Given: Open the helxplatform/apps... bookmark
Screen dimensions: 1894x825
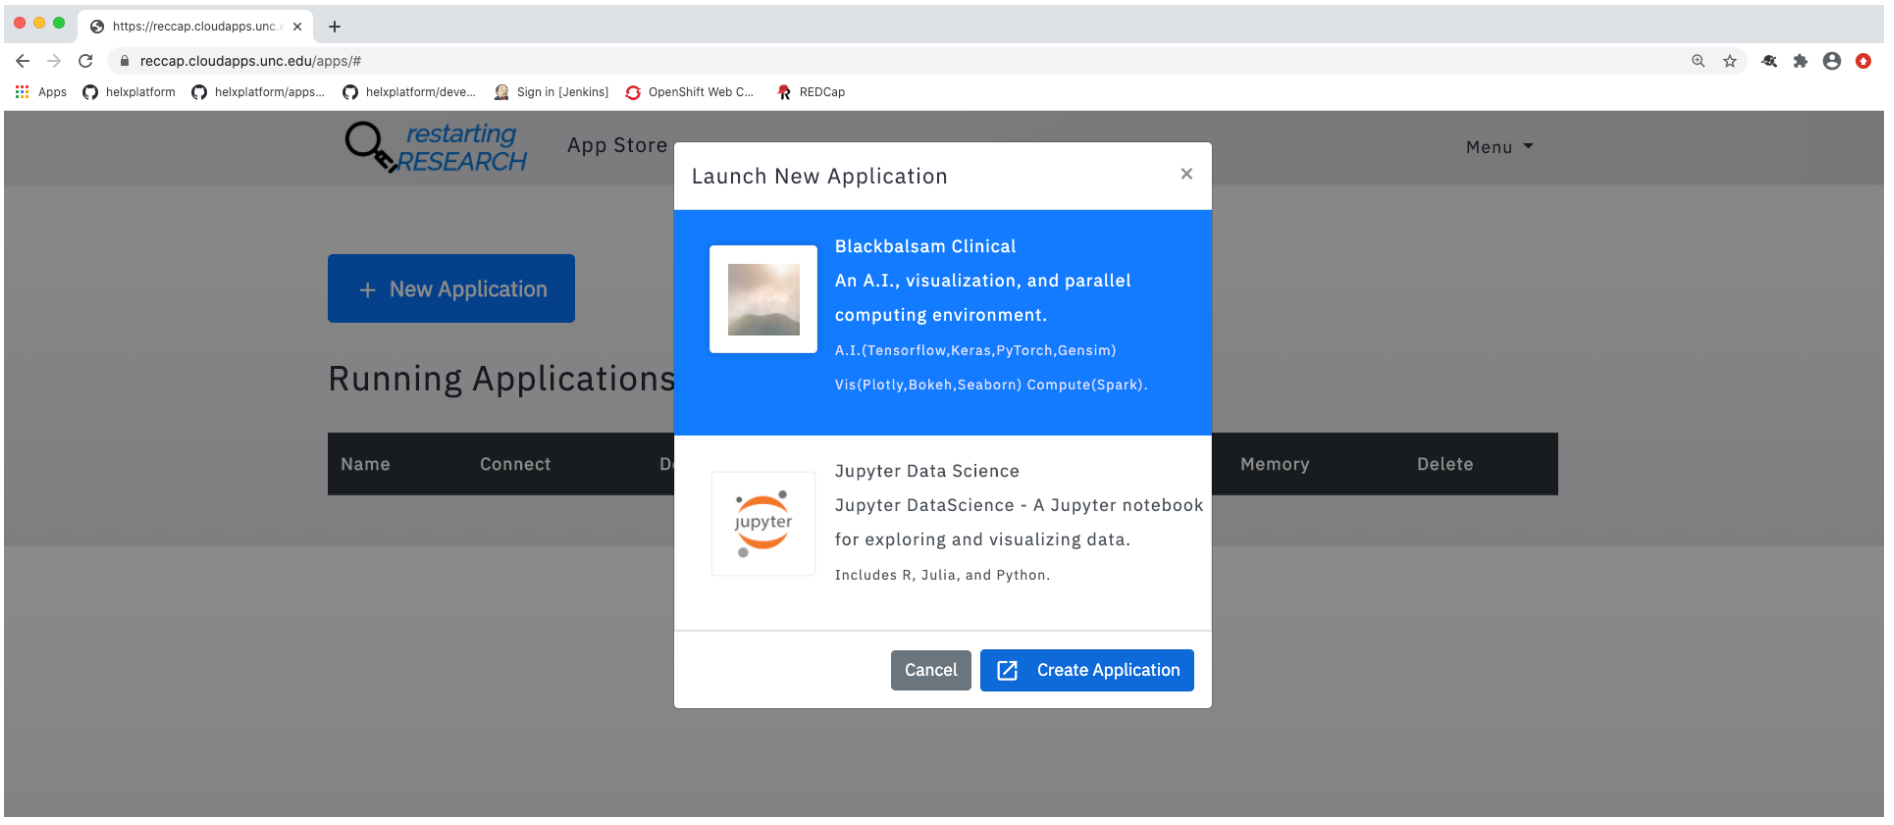Looking at the screenshot, I should (x=258, y=92).
